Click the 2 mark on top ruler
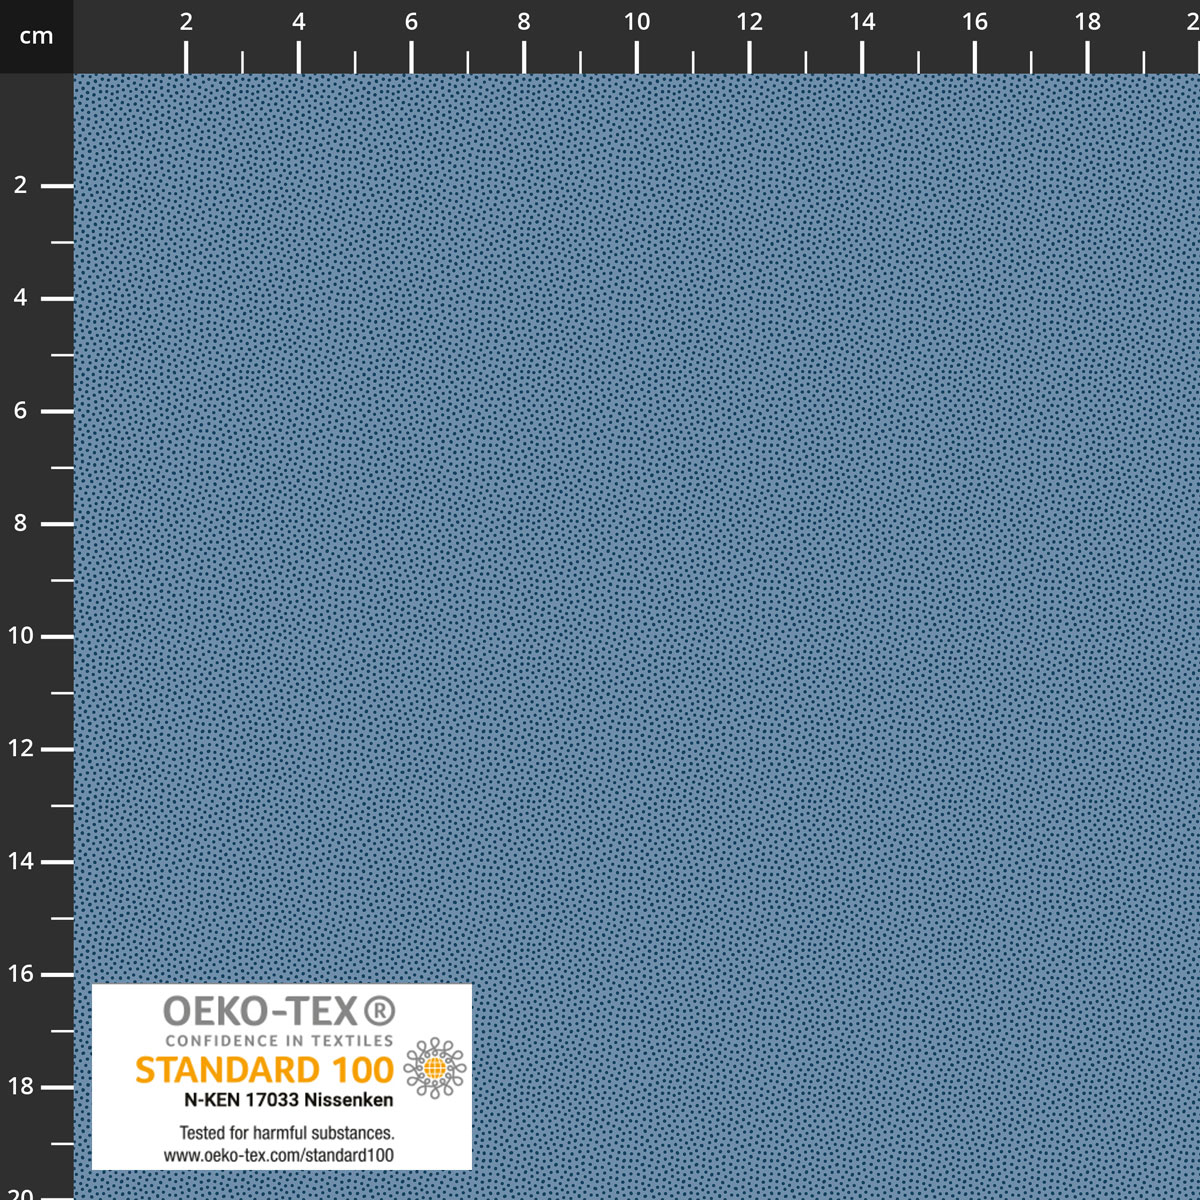 click(x=186, y=22)
